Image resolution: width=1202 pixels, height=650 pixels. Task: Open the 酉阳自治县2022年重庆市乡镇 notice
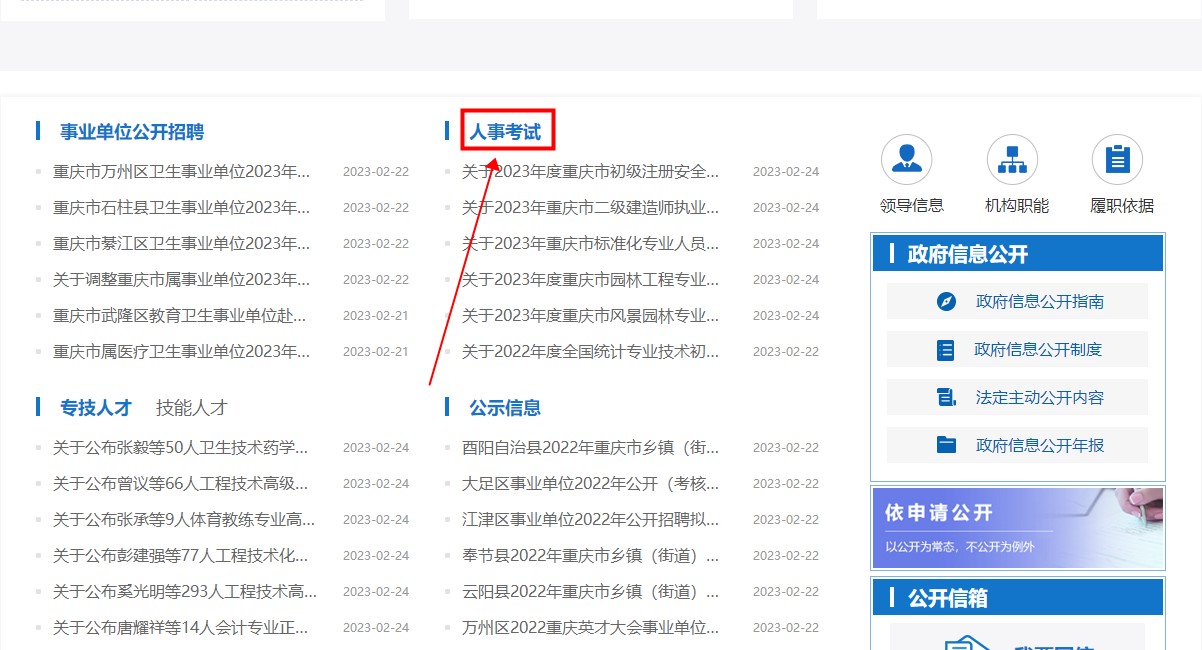point(592,447)
